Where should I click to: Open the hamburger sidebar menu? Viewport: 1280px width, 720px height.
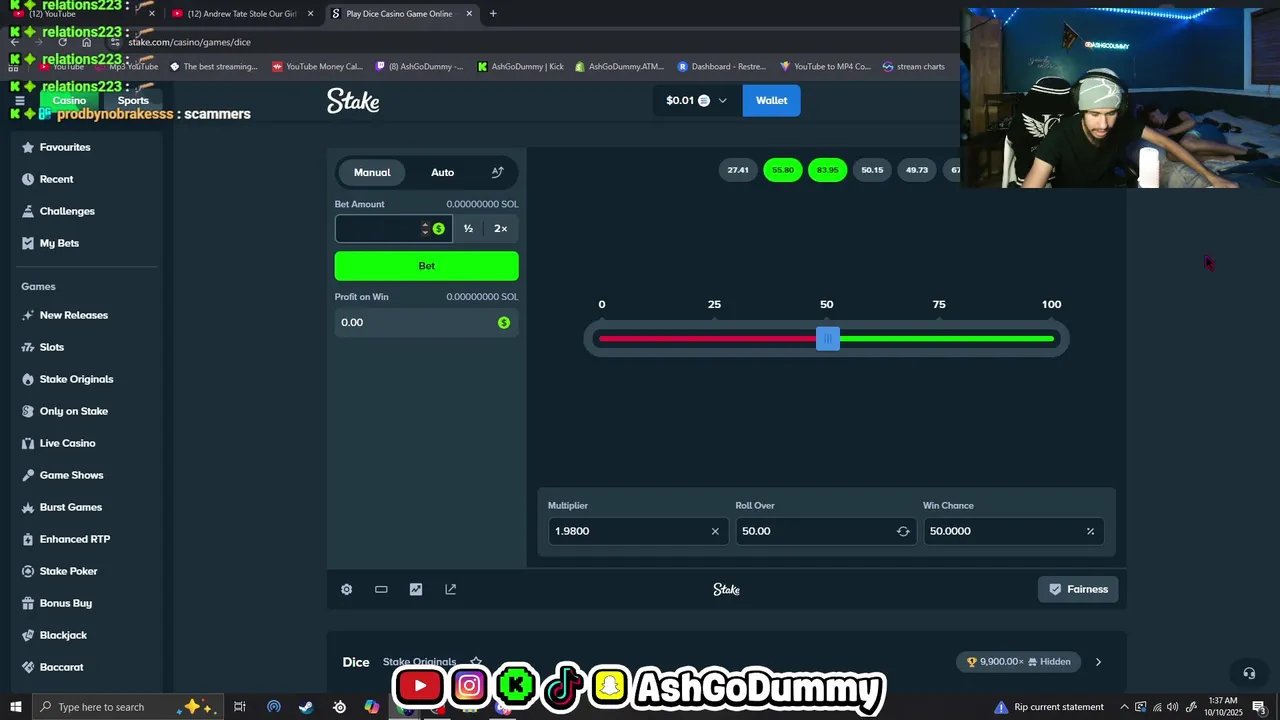(x=19, y=100)
